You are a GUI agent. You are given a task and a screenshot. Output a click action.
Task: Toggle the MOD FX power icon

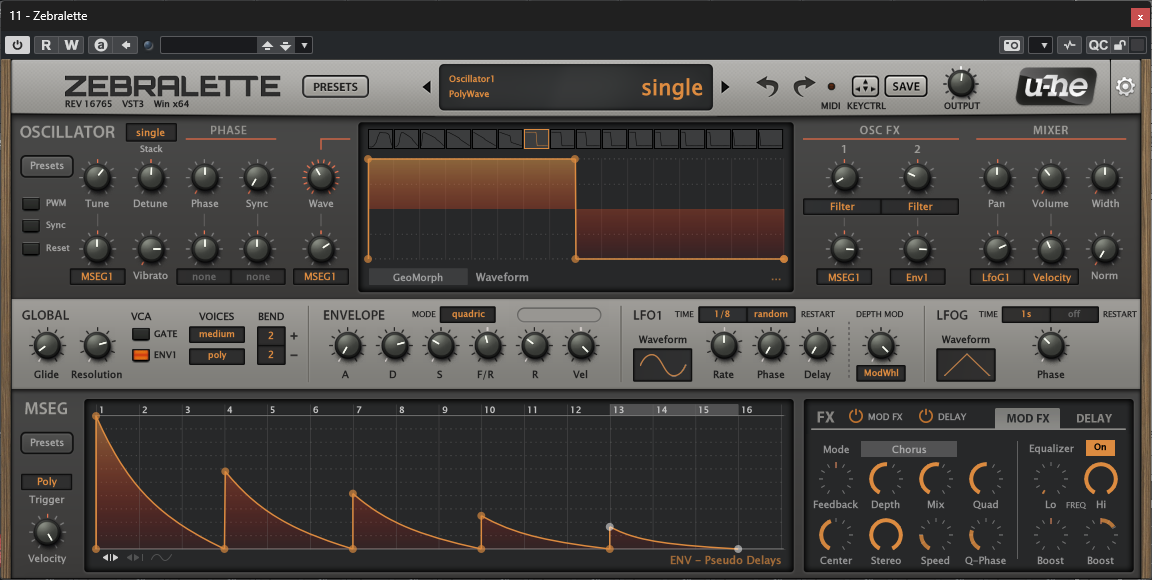coord(855,416)
